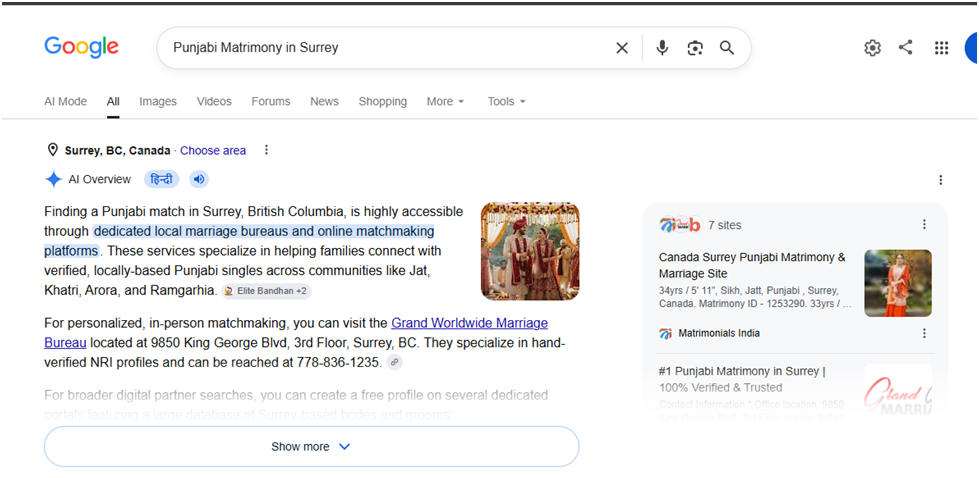The width and height of the screenshot is (979, 478).
Task: Open Elite Bandhan +2 source chip
Action: (x=267, y=291)
